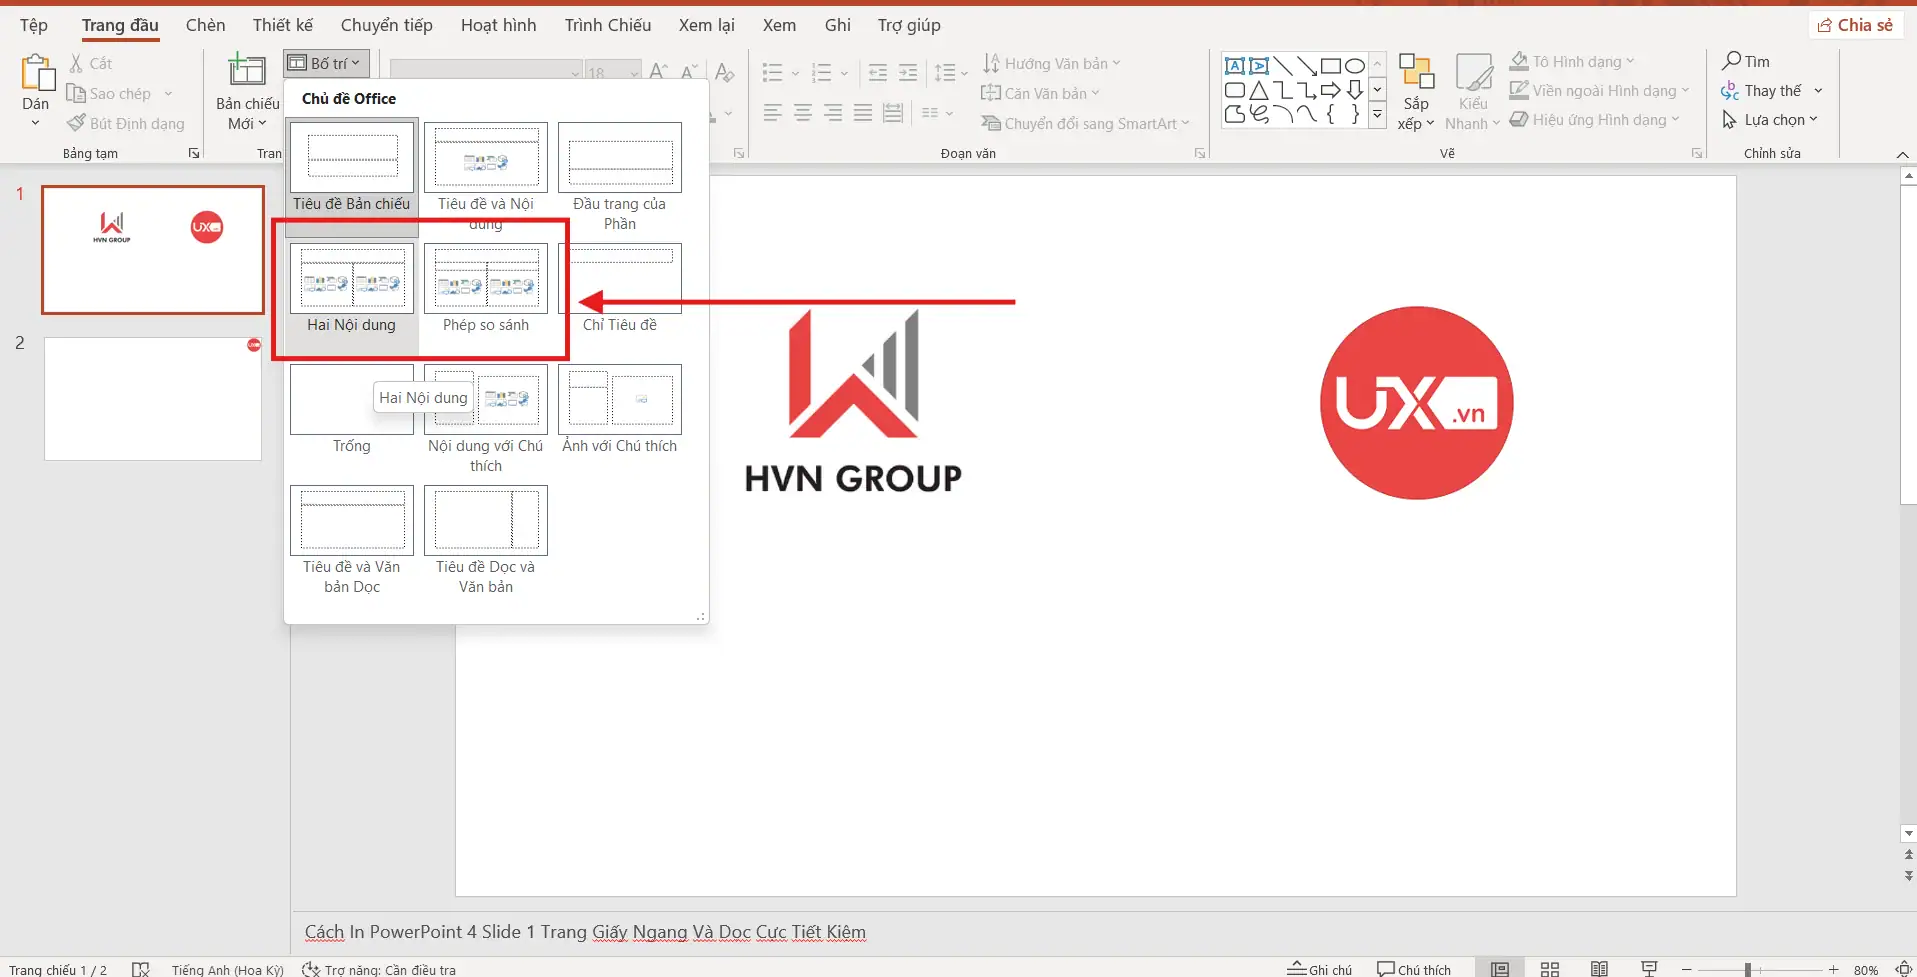
Task: Click the Bút Định dạng format painter
Action: tap(126, 123)
